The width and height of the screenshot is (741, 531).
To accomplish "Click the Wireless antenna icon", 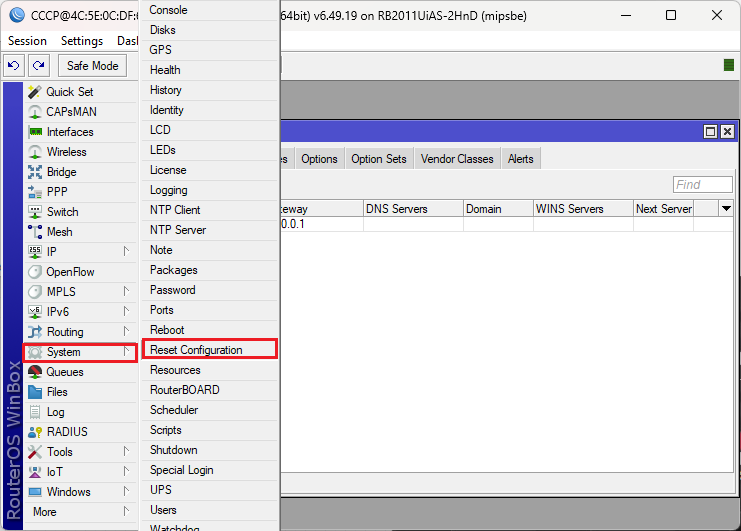I will coord(34,152).
